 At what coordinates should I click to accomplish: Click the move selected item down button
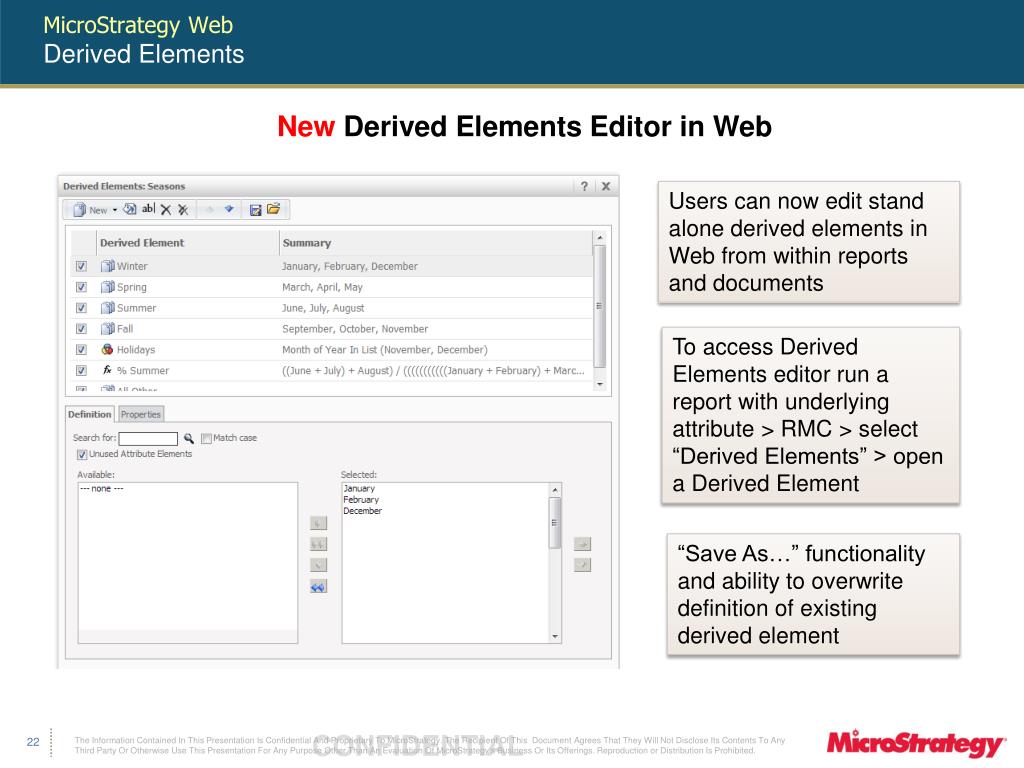(583, 565)
